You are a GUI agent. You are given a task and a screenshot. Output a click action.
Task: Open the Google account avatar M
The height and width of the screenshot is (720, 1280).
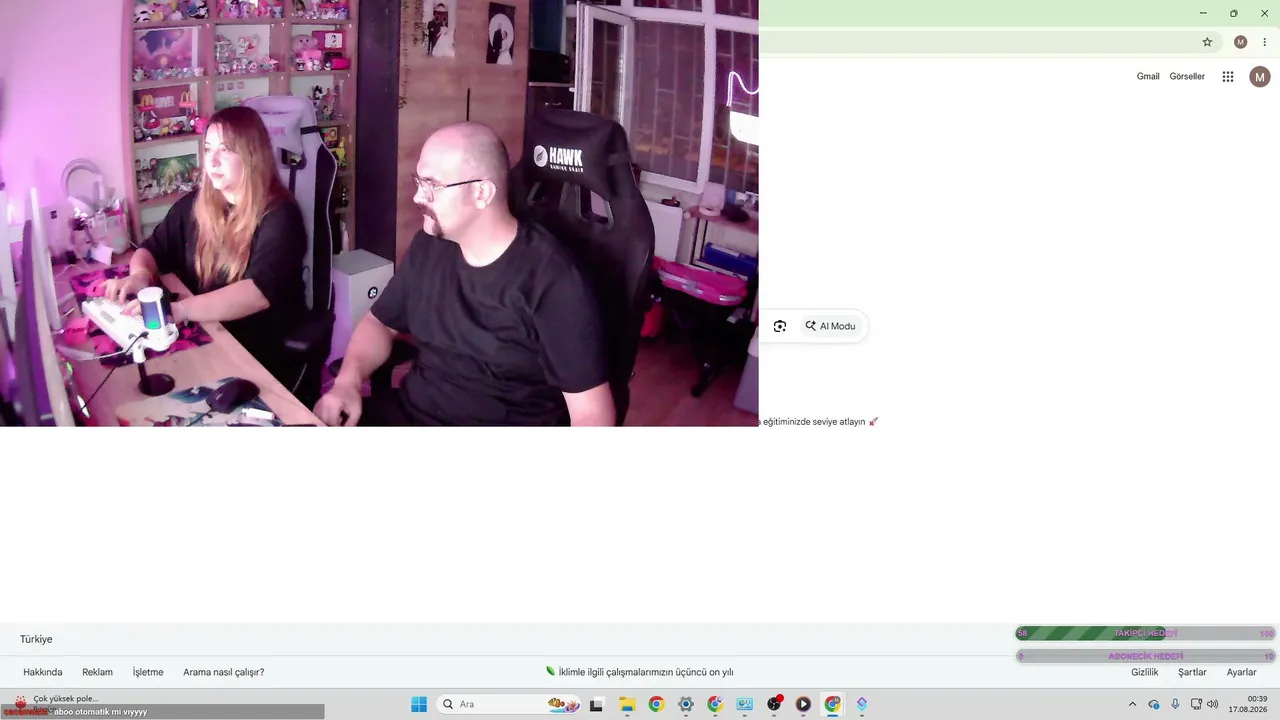1260,77
